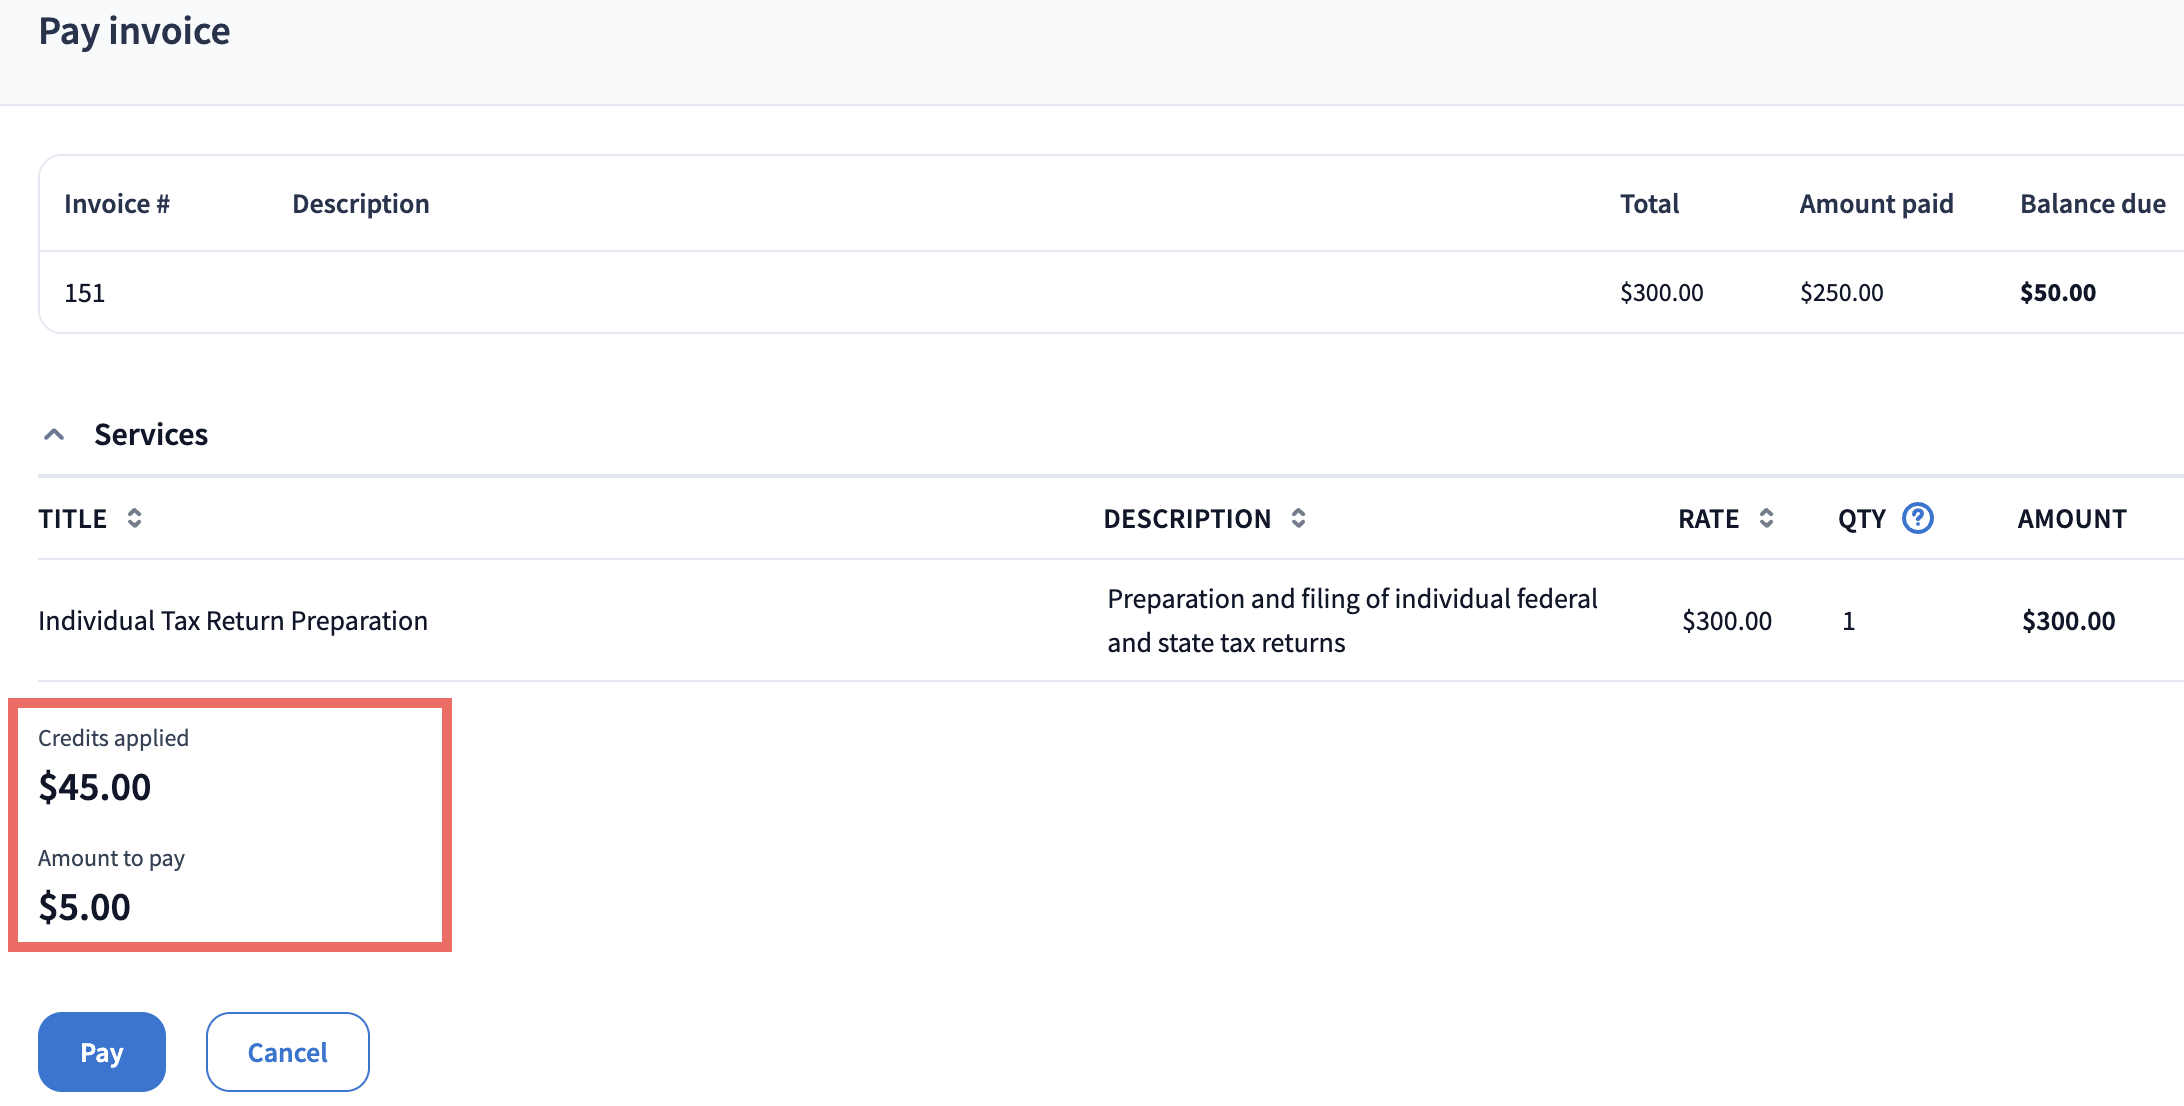Open the QTY help question mark
The height and width of the screenshot is (1106, 2184).
point(1917,518)
